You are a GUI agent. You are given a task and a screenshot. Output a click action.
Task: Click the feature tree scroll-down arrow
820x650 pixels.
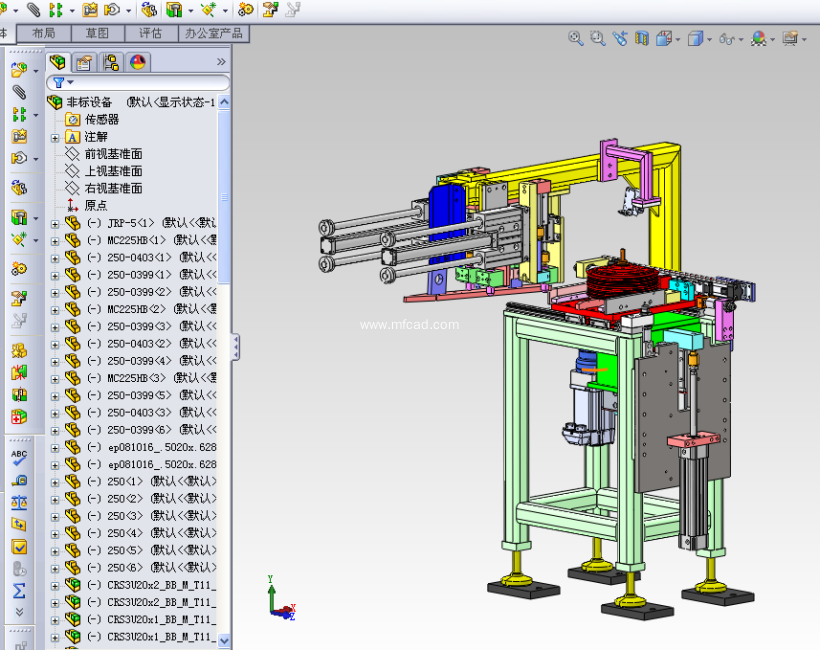coord(224,640)
